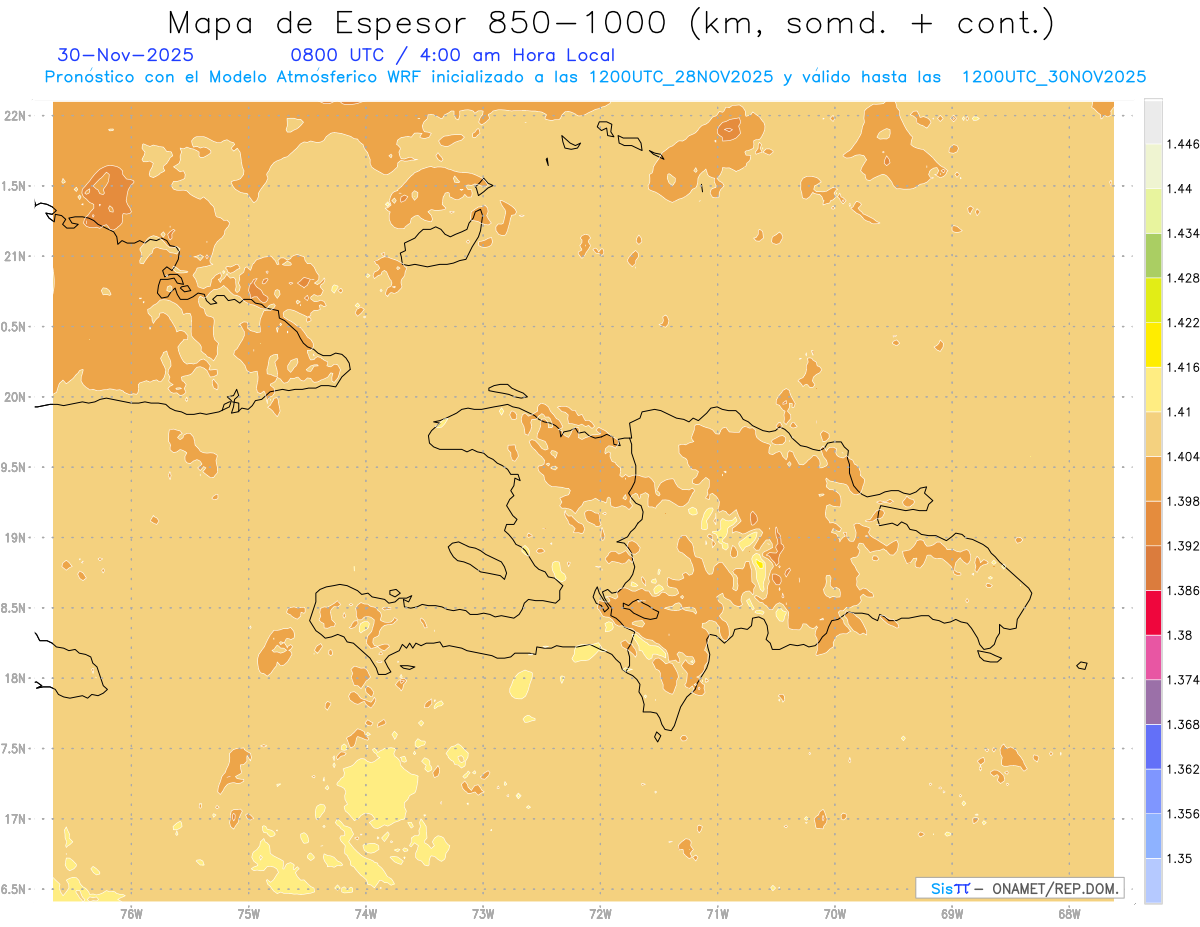Select the colorbar value "1.368"

pyautogui.click(x=1183, y=724)
